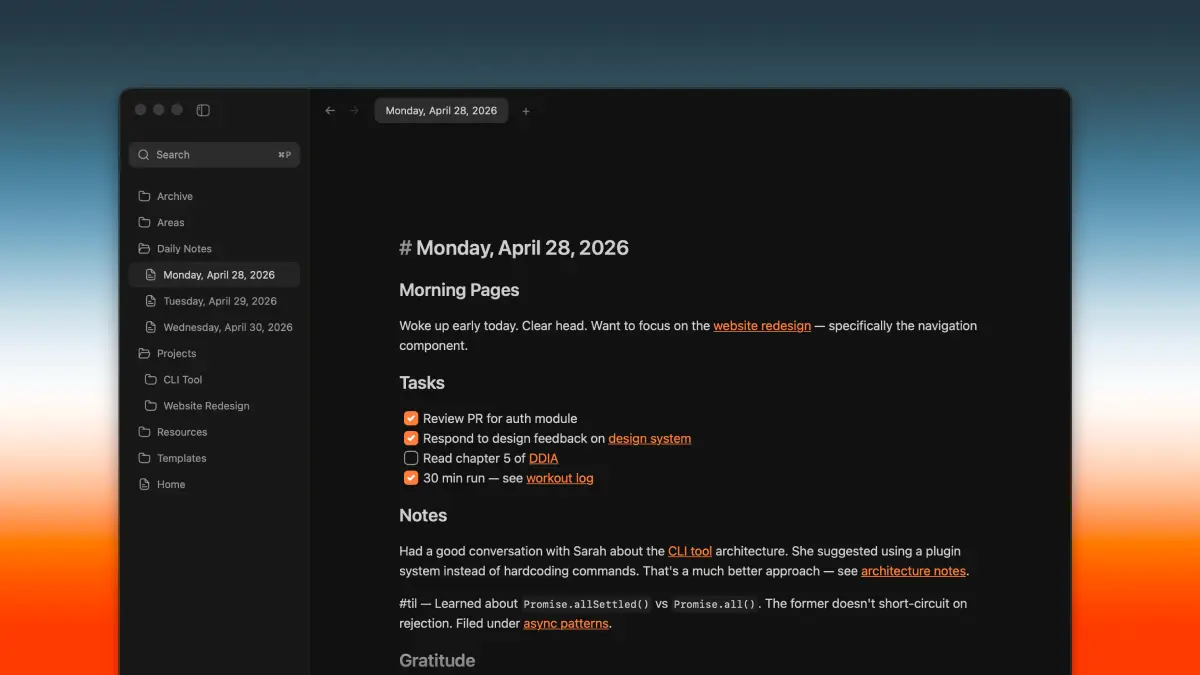Open the architecture notes link
Image resolution: width=1200 pixels, height=675 pixels.
pyautogui.click(x=913, y=571)
